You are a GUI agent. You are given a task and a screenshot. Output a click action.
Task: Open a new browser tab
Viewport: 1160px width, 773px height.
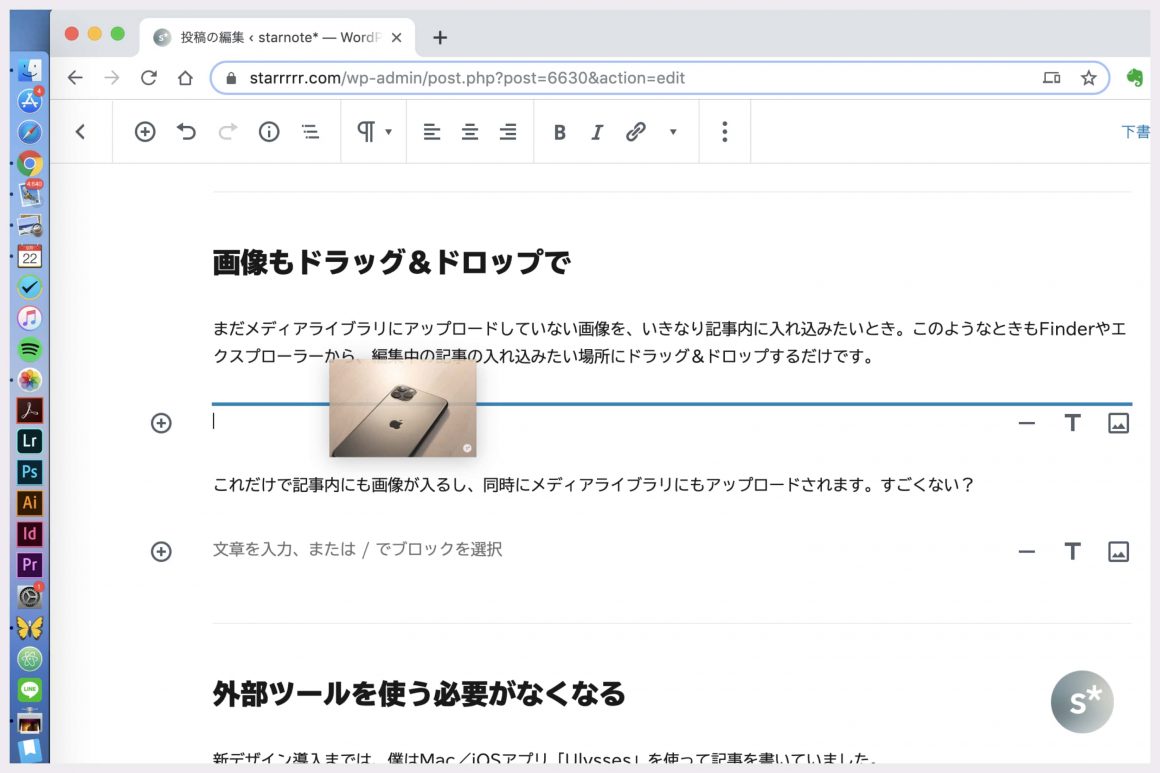tap(440, 38)
